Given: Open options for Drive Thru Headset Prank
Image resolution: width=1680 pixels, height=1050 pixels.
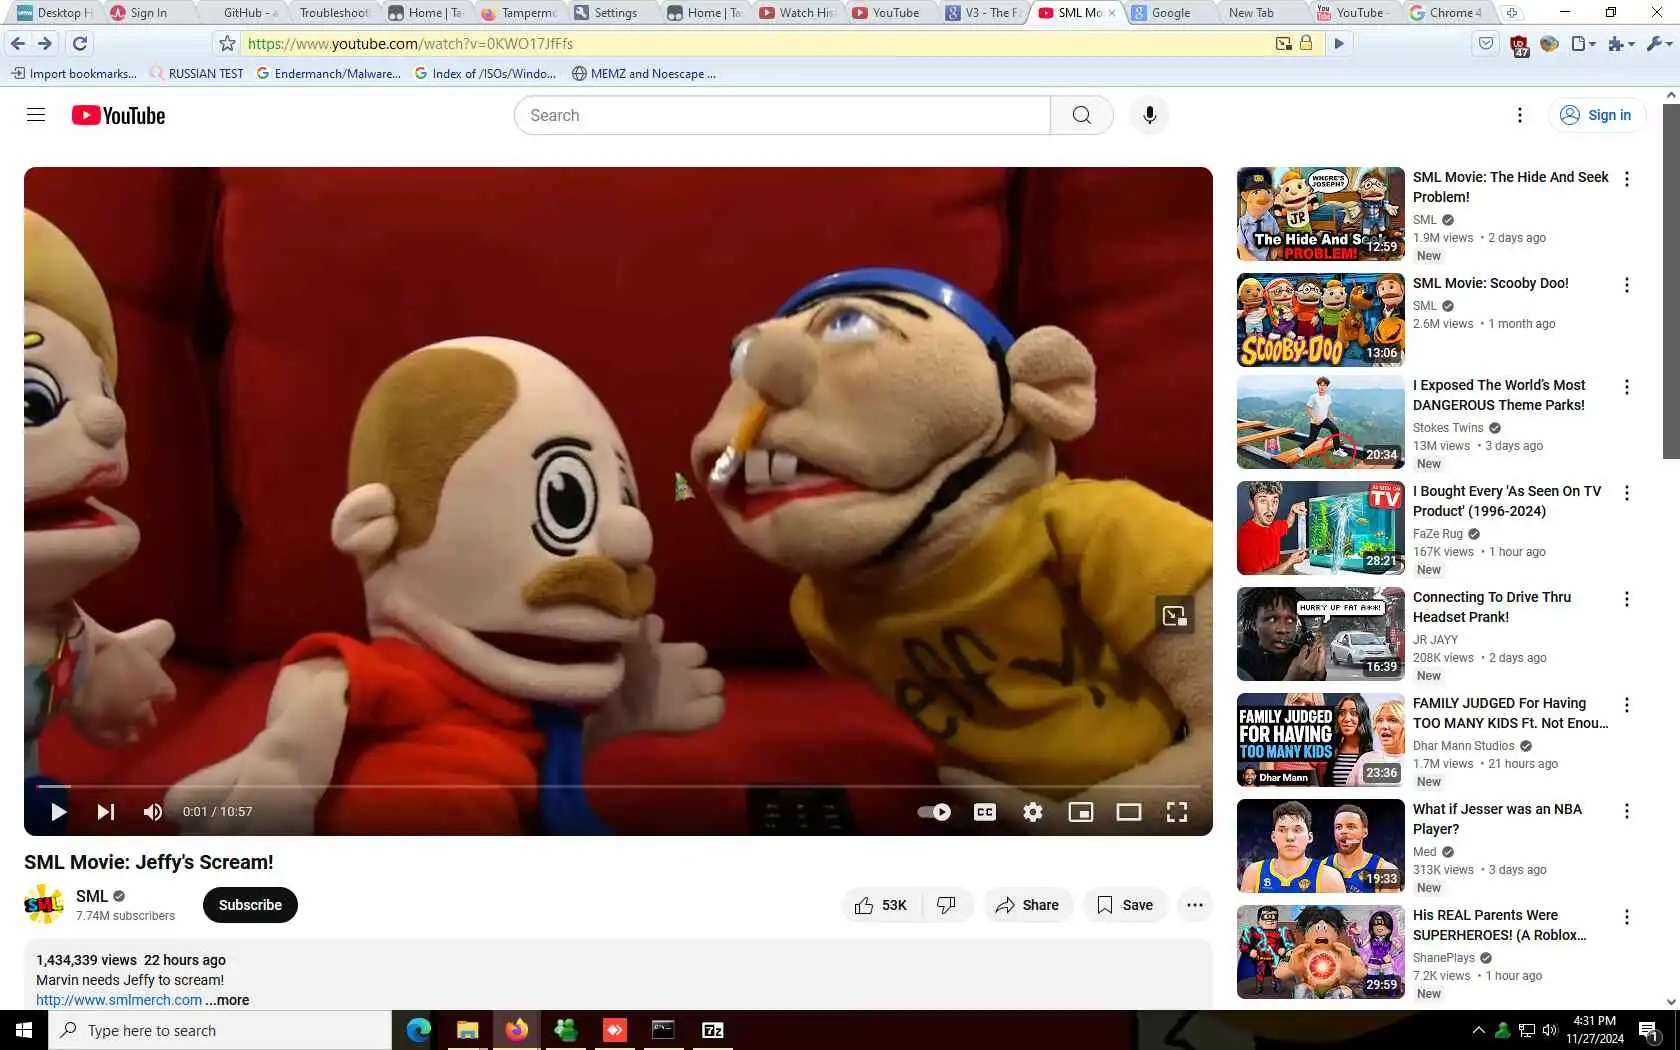Looking at the screenshot, I should 1627,599.
